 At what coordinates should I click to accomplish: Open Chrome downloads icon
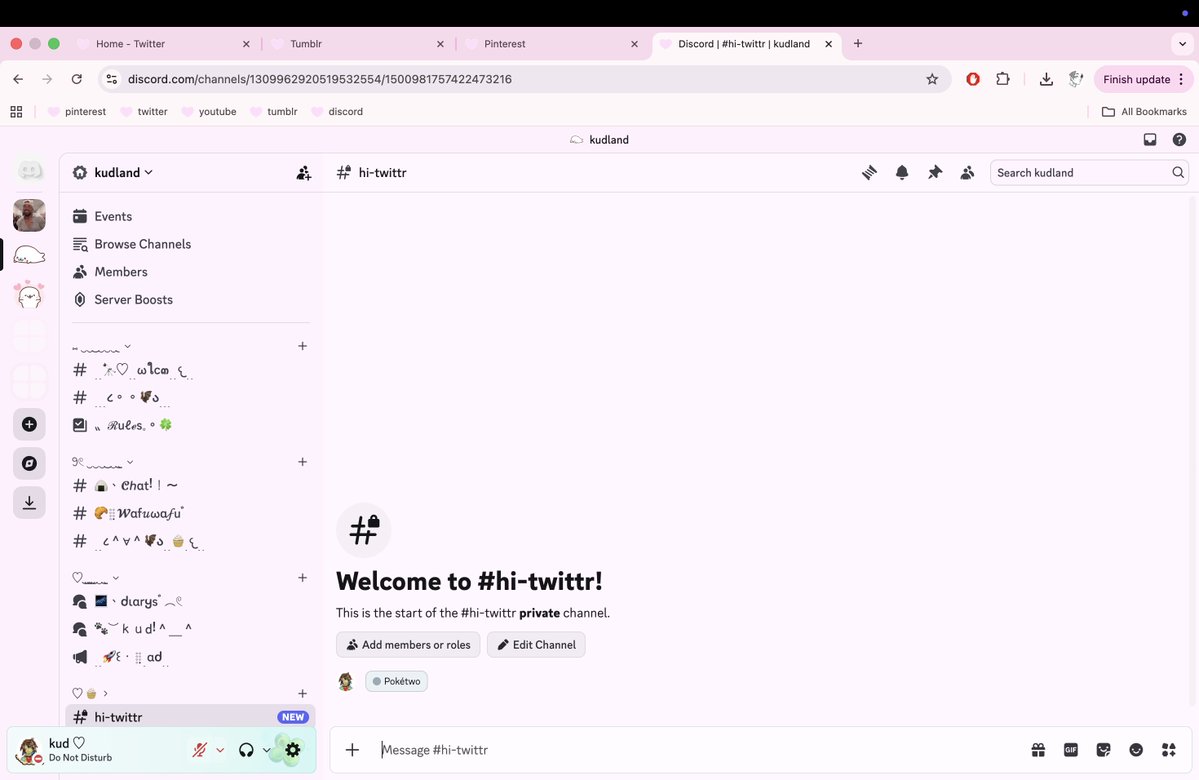tap(1046, 79)
